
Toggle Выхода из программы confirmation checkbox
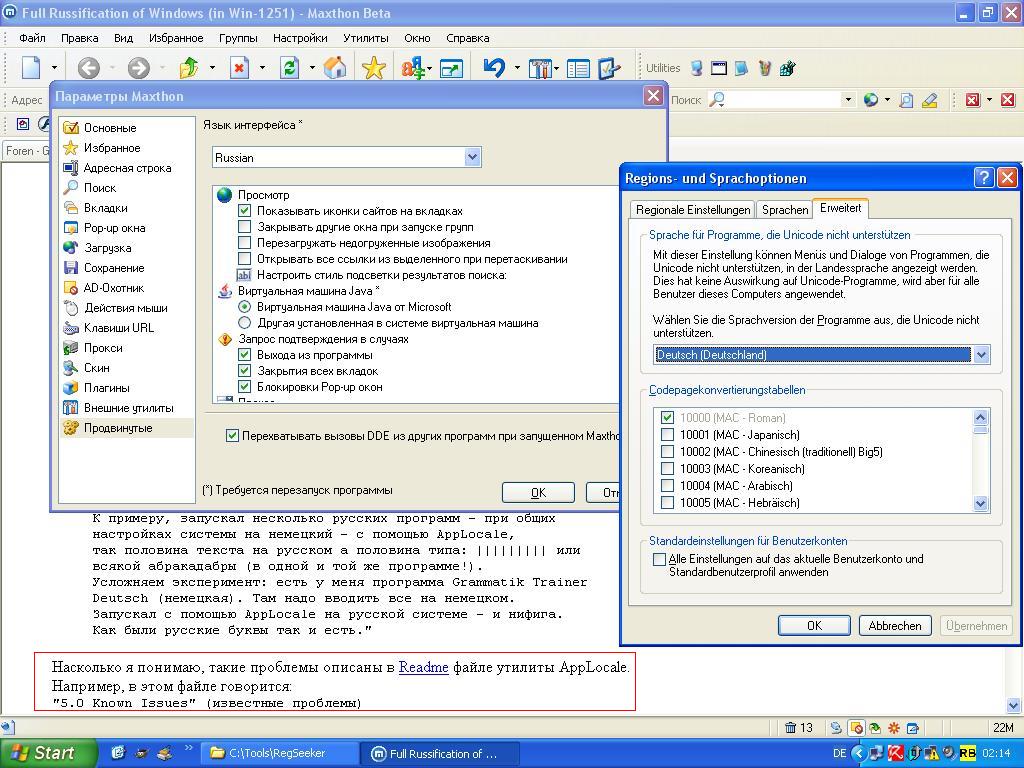[244, 355]
